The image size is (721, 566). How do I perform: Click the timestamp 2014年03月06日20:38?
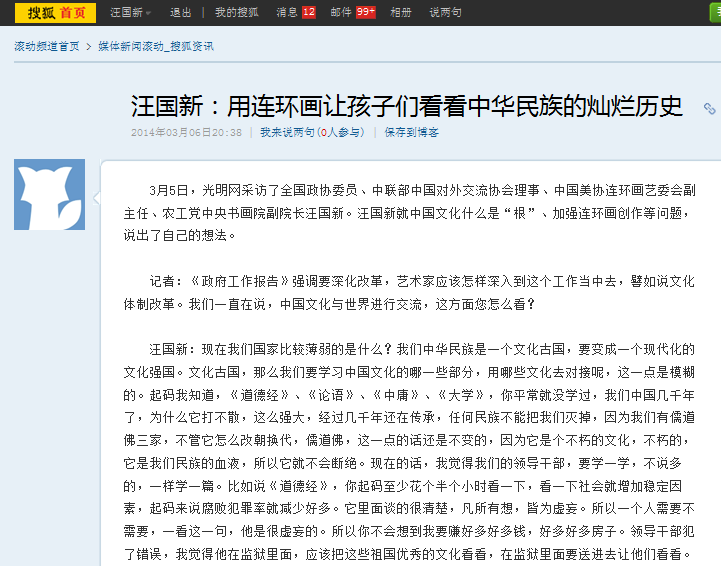(x=186, y=132)
